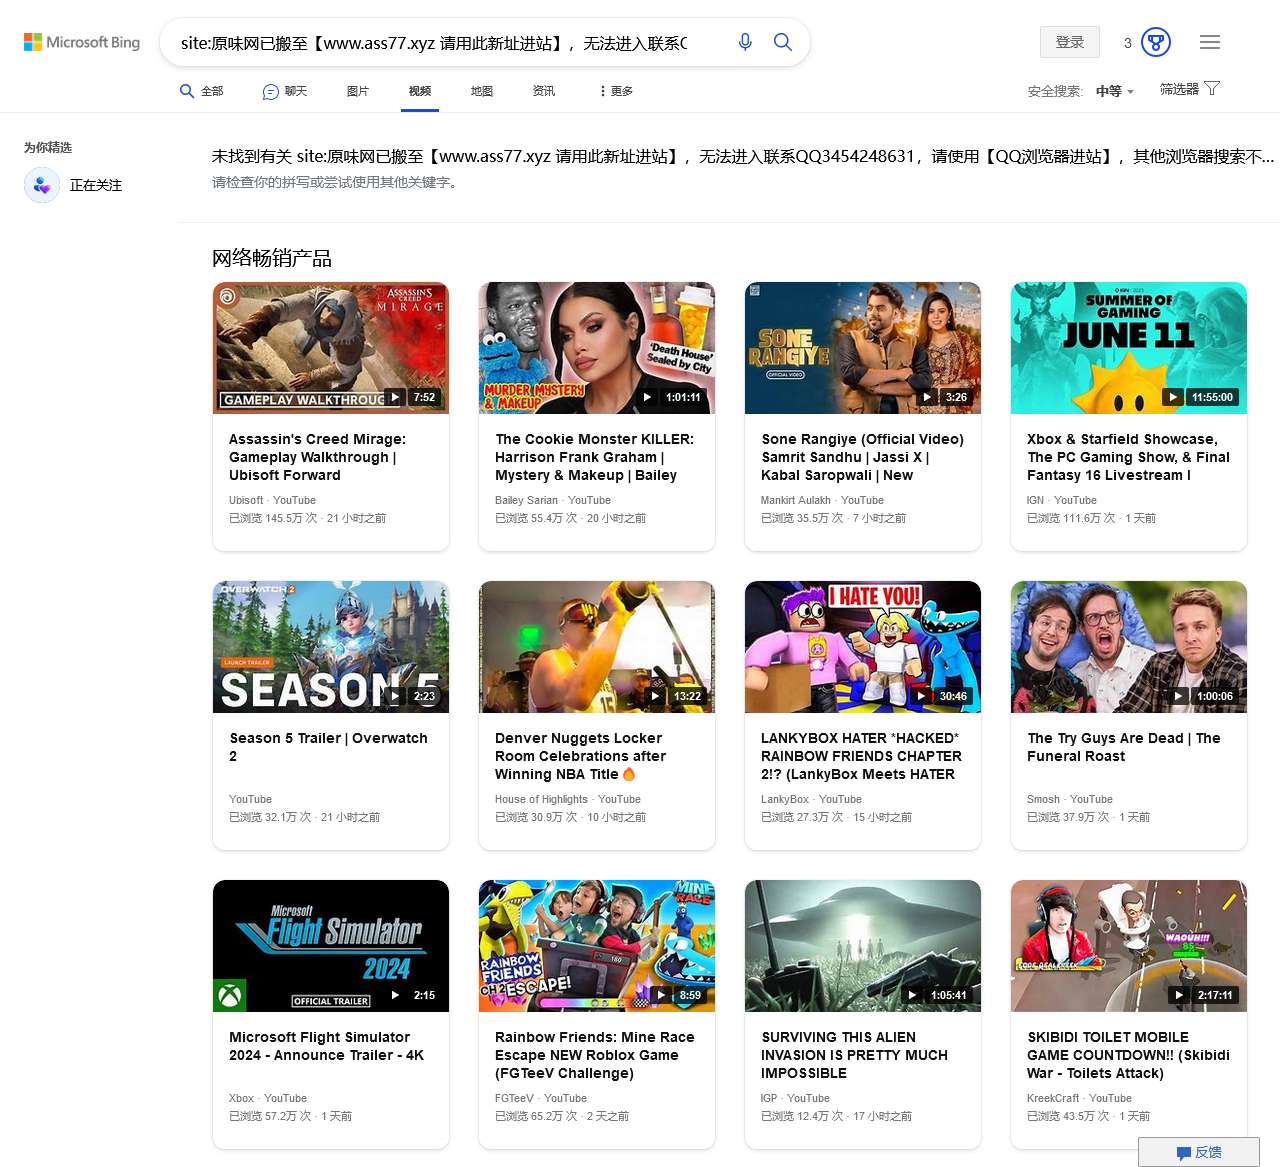1280x1167 pixels.
Task: Click play icon on 1:01:11 duration badge
Action: 647,397
